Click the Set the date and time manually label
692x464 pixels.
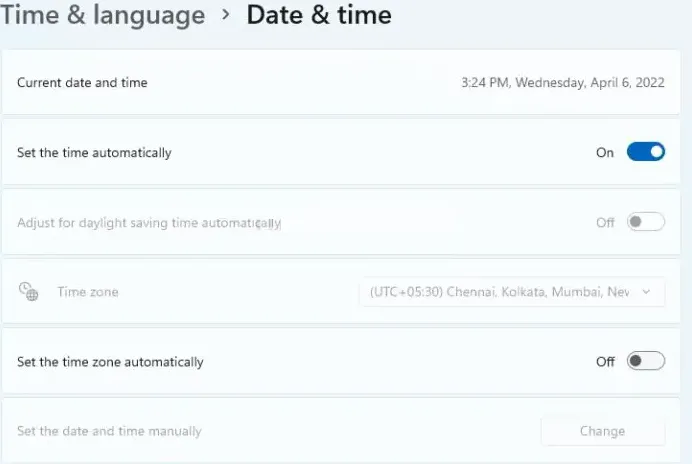click(109, 431)
